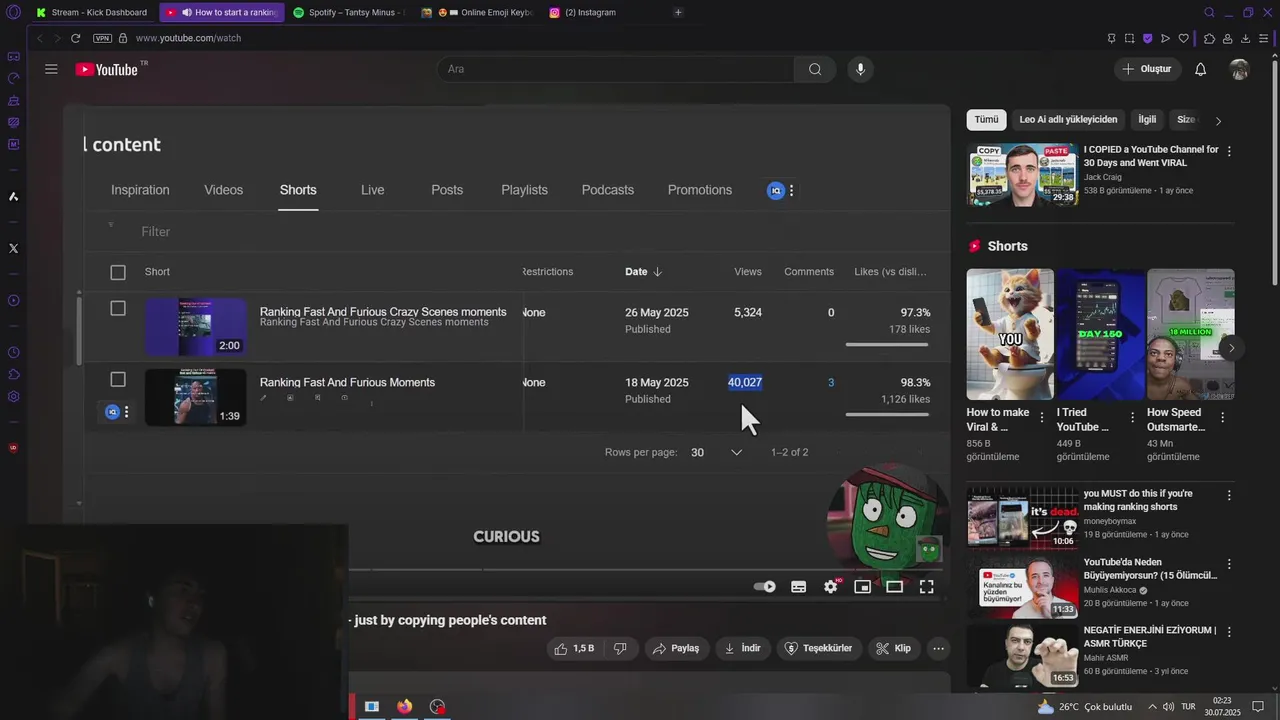The width and height of the screenshot is (1280, 720).
Task: Toggle subtitles in the video player
Action: (798, 587)
